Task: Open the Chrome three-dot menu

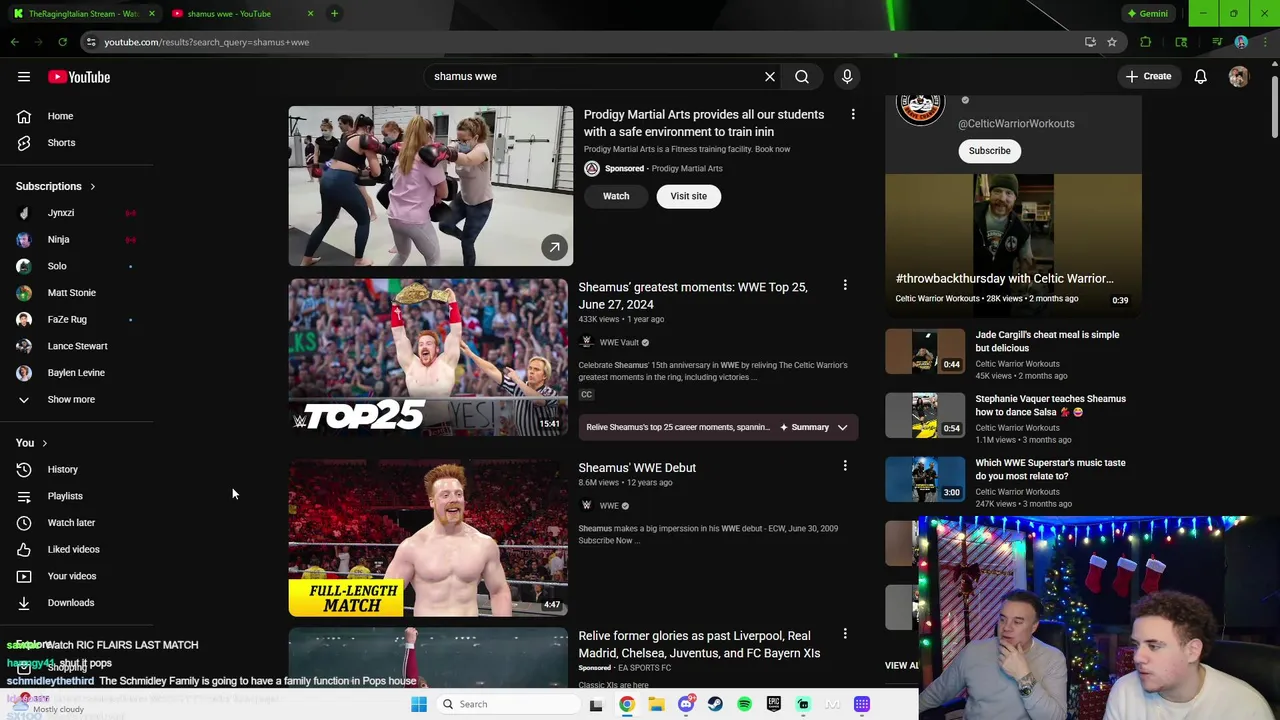Action: 1264,42
